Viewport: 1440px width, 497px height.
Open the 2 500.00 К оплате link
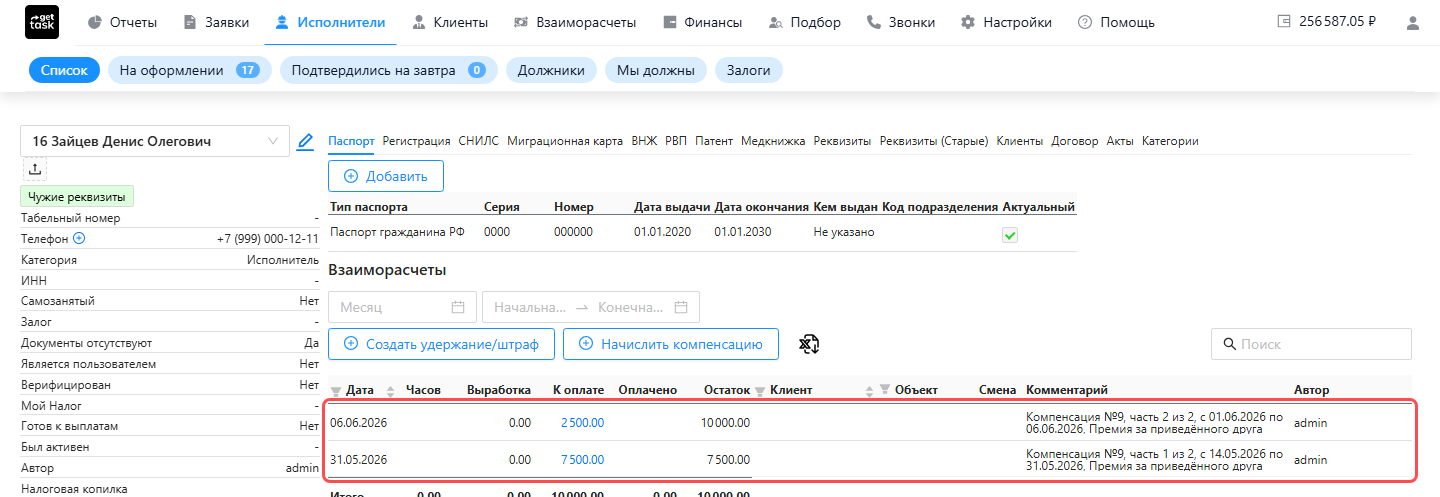tap(582, 423)
